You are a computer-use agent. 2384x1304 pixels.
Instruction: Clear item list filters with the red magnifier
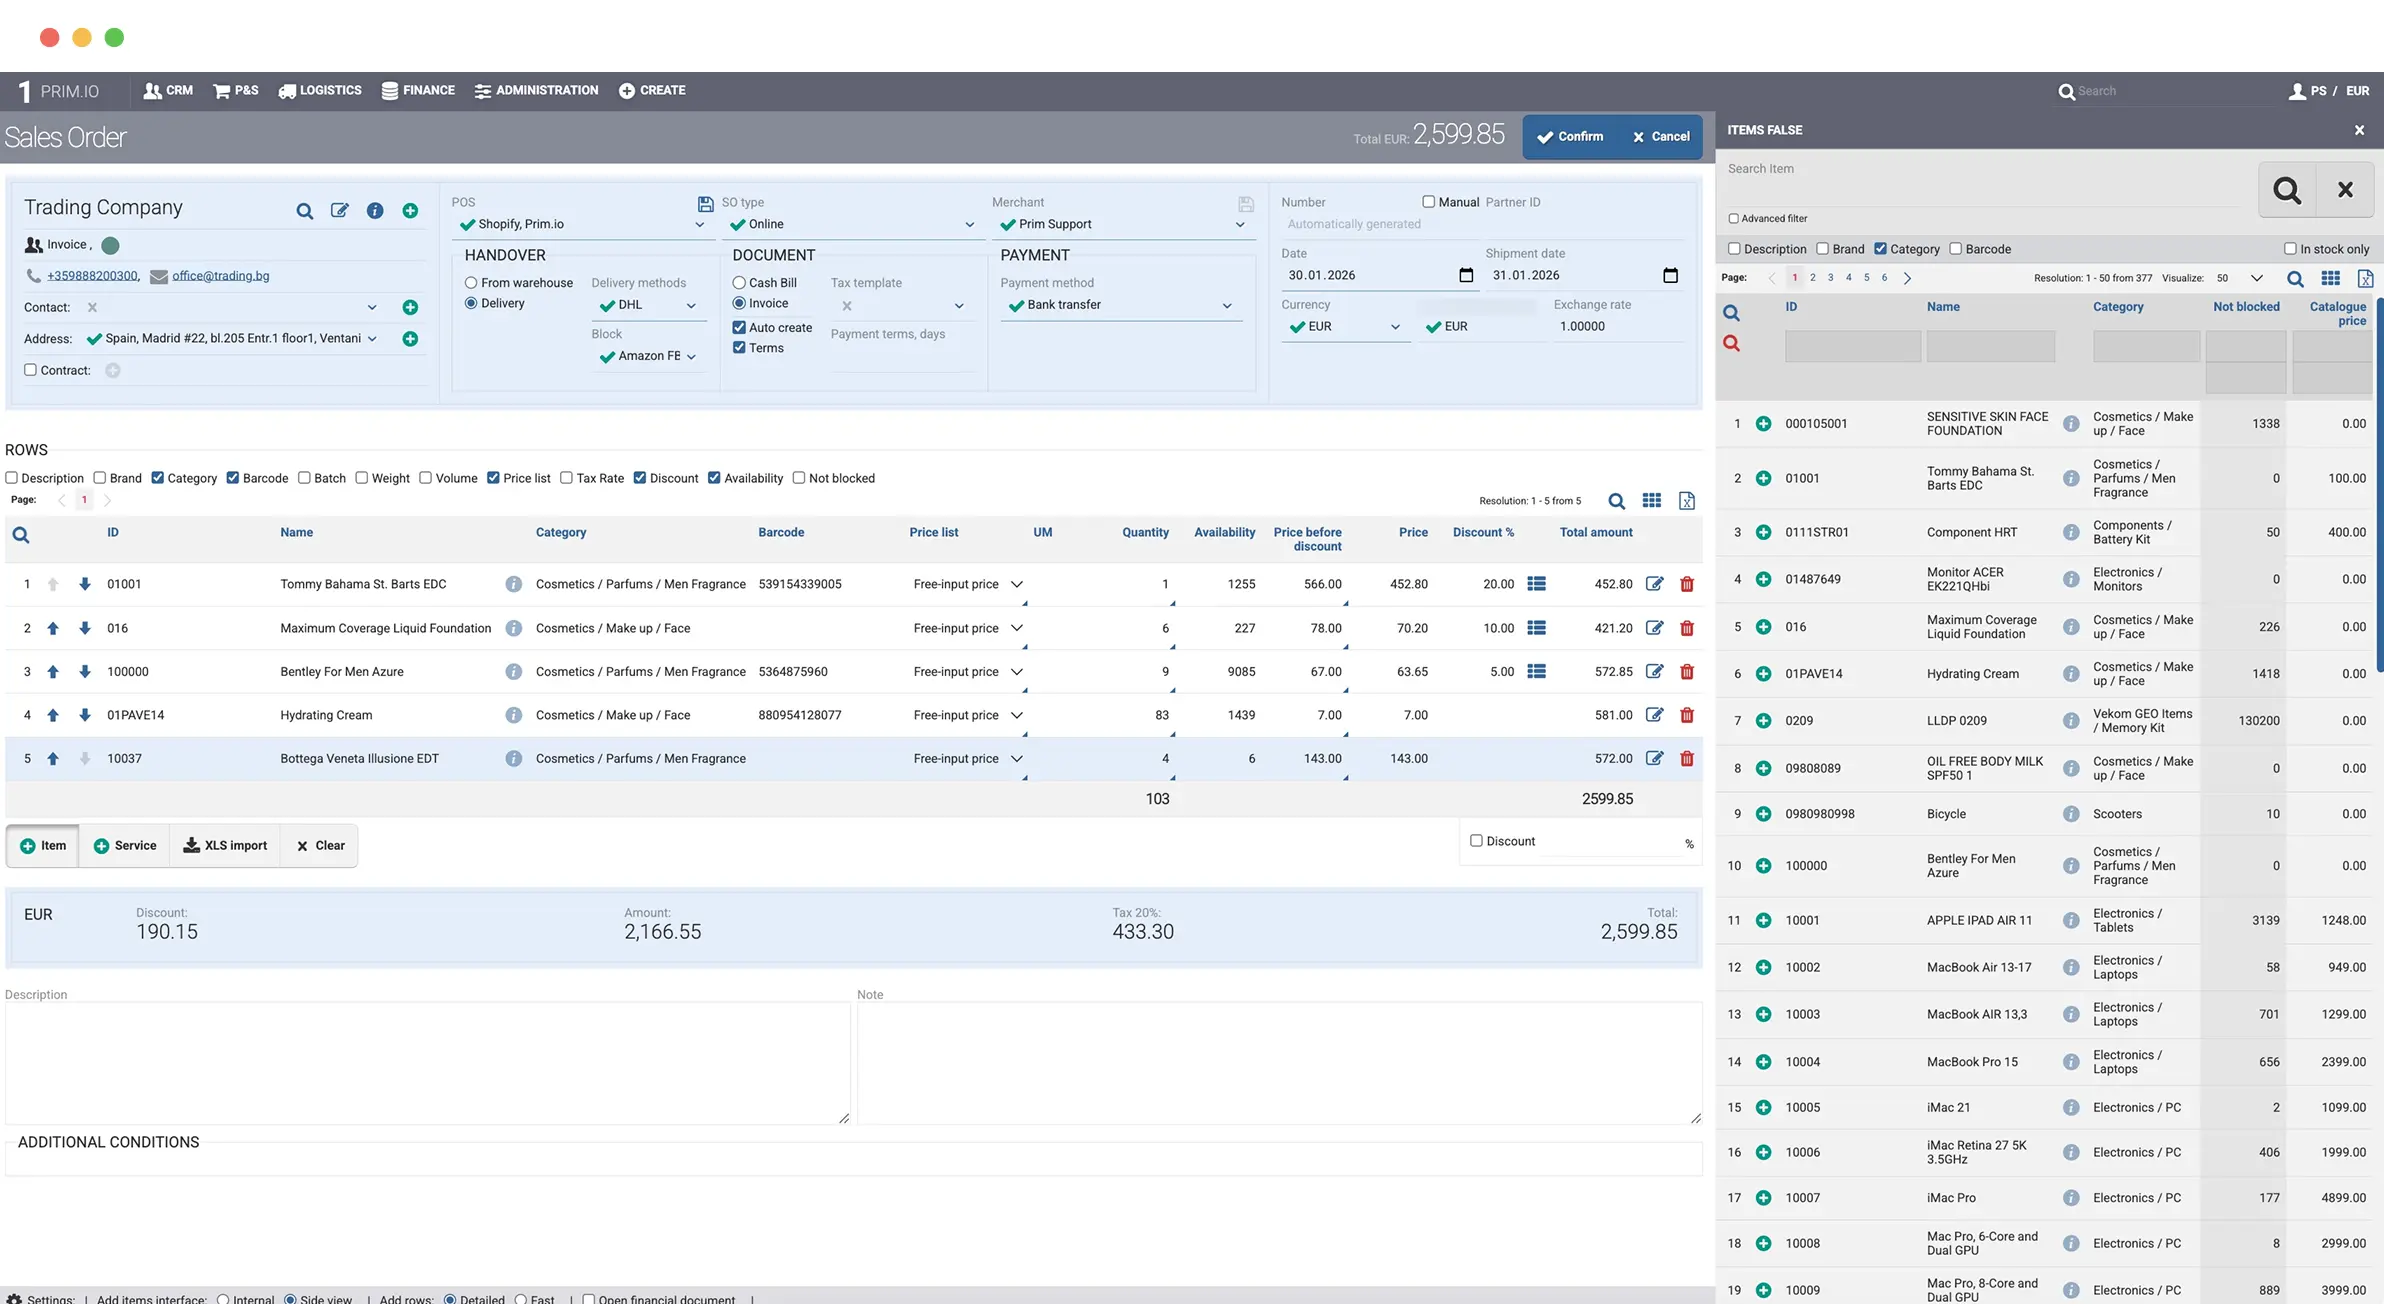pyautogui.click(x=1731, y=343)
